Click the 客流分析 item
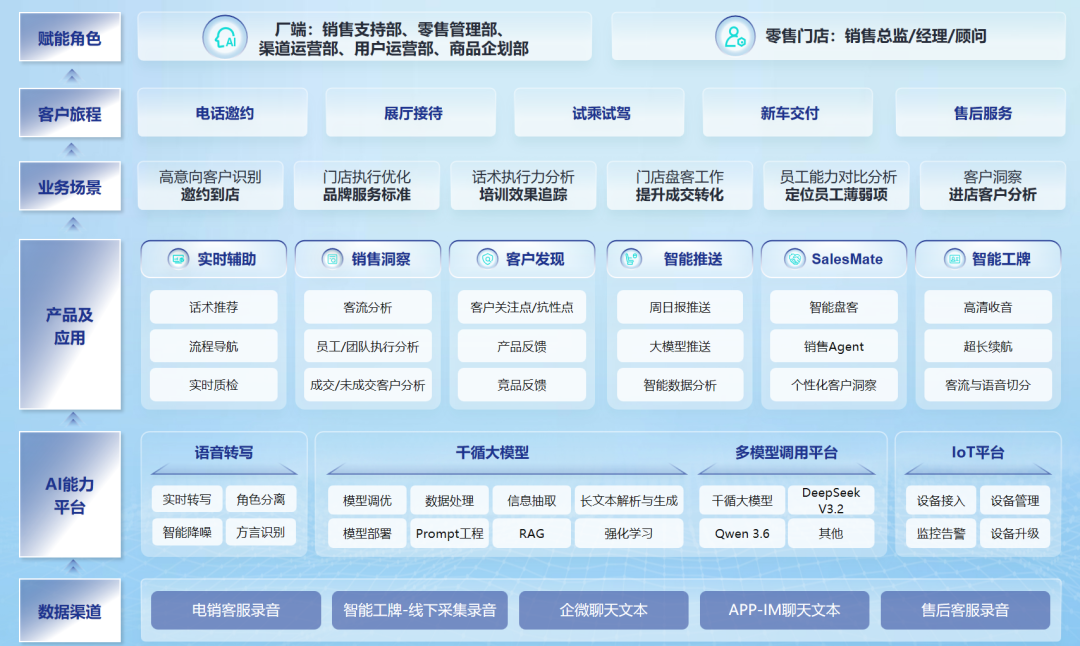 tap(368, 307)
